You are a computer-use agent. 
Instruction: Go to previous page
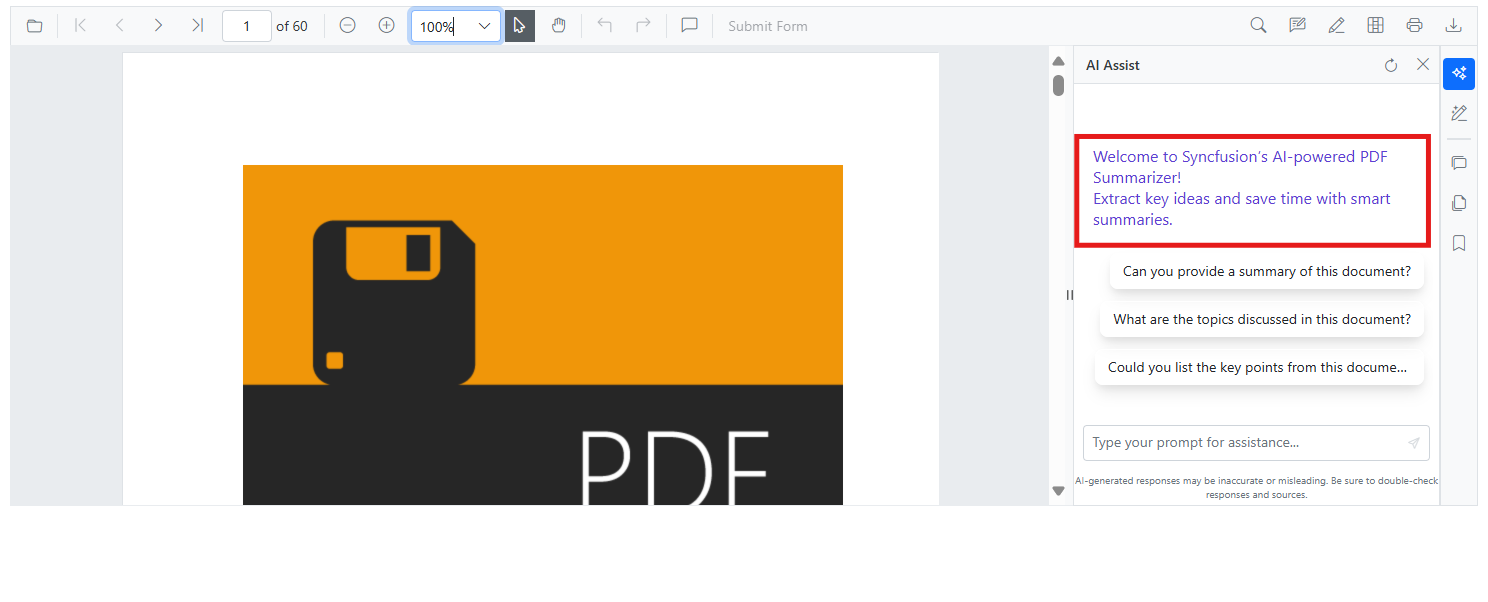119,26
